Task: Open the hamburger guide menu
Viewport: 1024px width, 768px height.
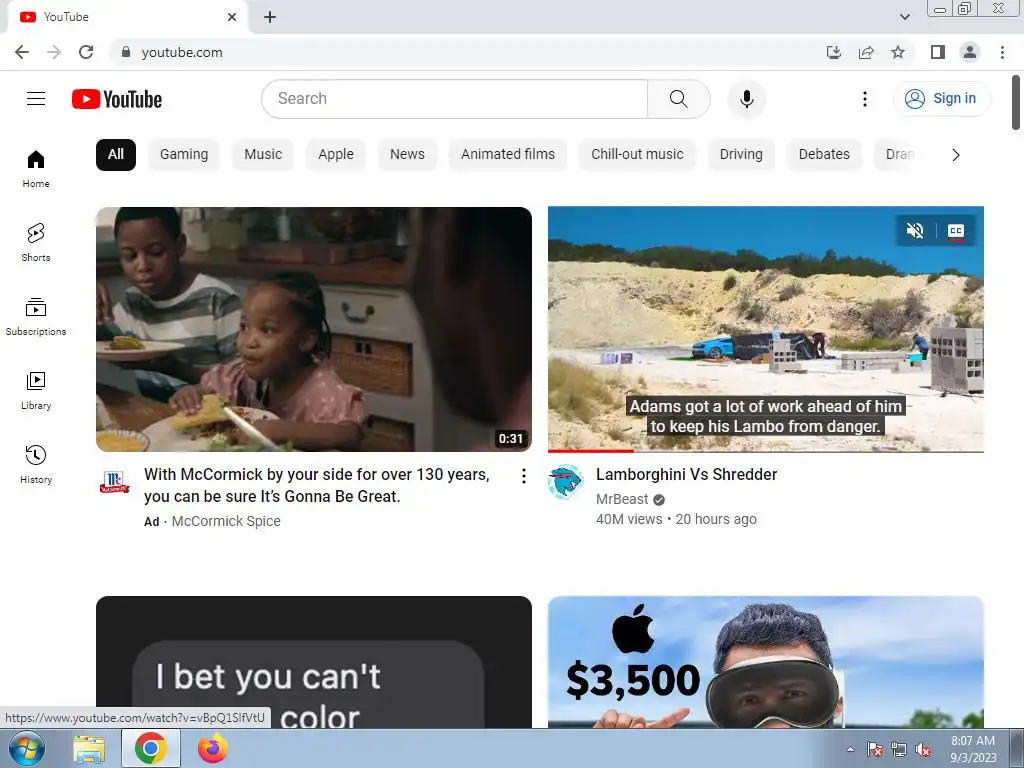Action: tap(36, 99)
